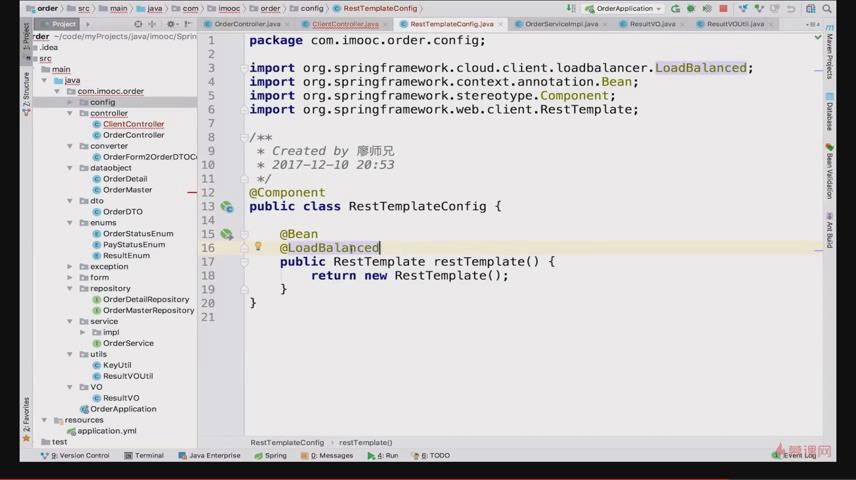Collapse the enums package folder

coord(70,223)
